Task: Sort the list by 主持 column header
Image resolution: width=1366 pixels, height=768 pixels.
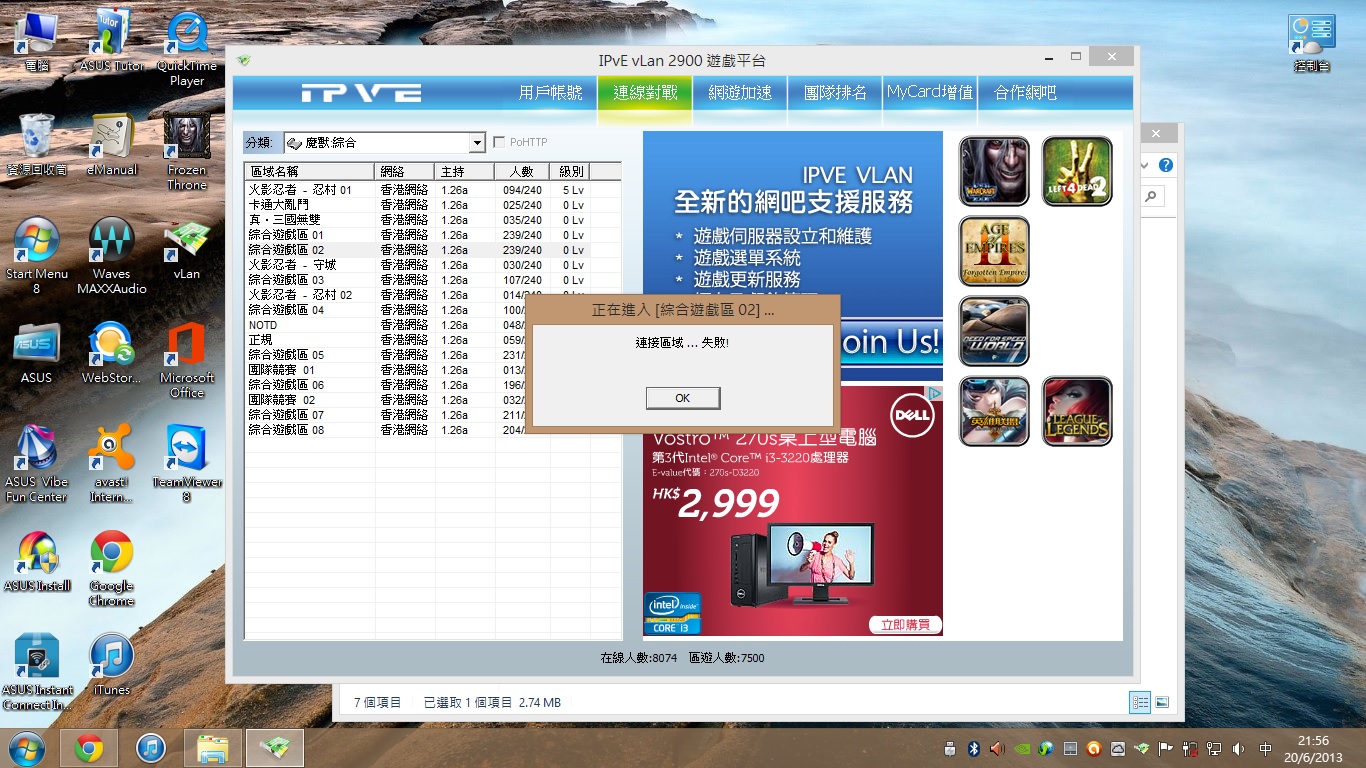Action: [x=465, y=171]
